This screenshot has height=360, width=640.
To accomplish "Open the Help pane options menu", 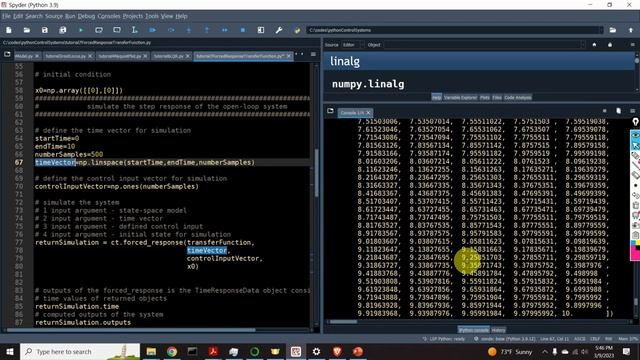I will tap(632, 45).
